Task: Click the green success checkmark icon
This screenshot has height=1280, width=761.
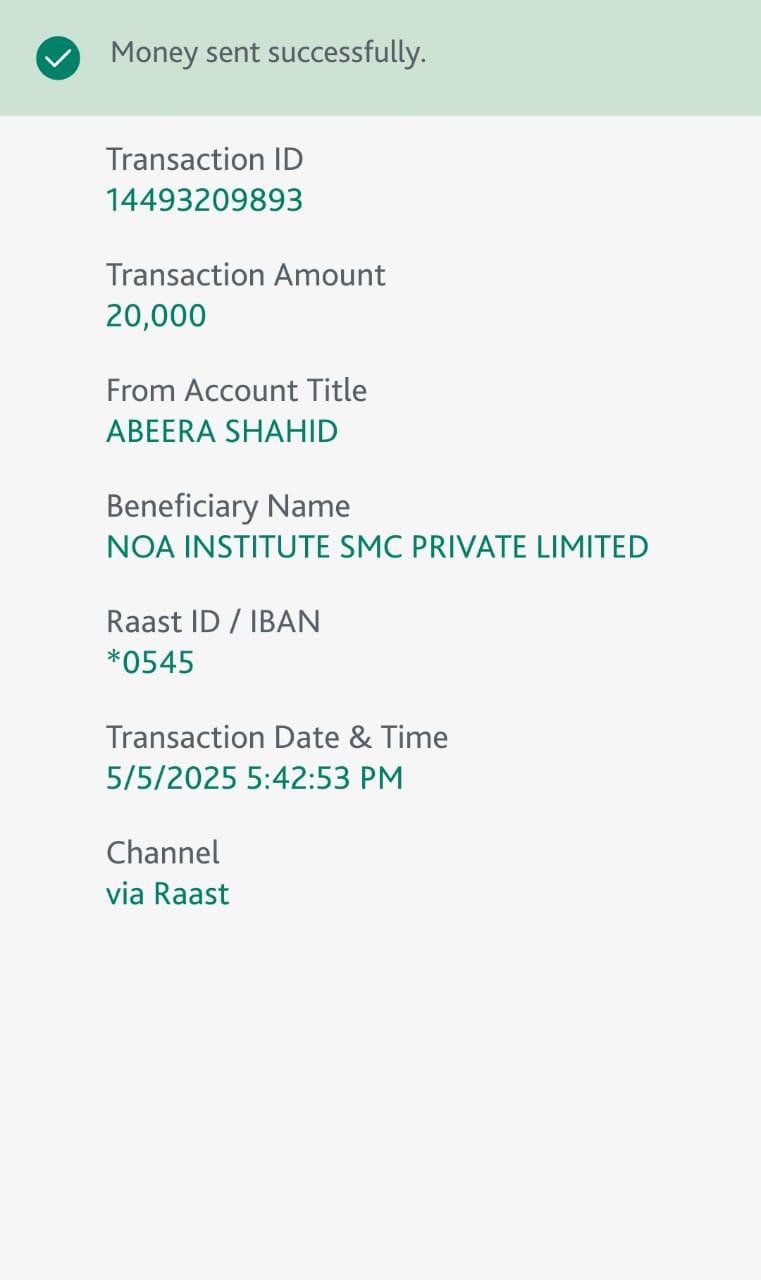Action: click(58, 59)
